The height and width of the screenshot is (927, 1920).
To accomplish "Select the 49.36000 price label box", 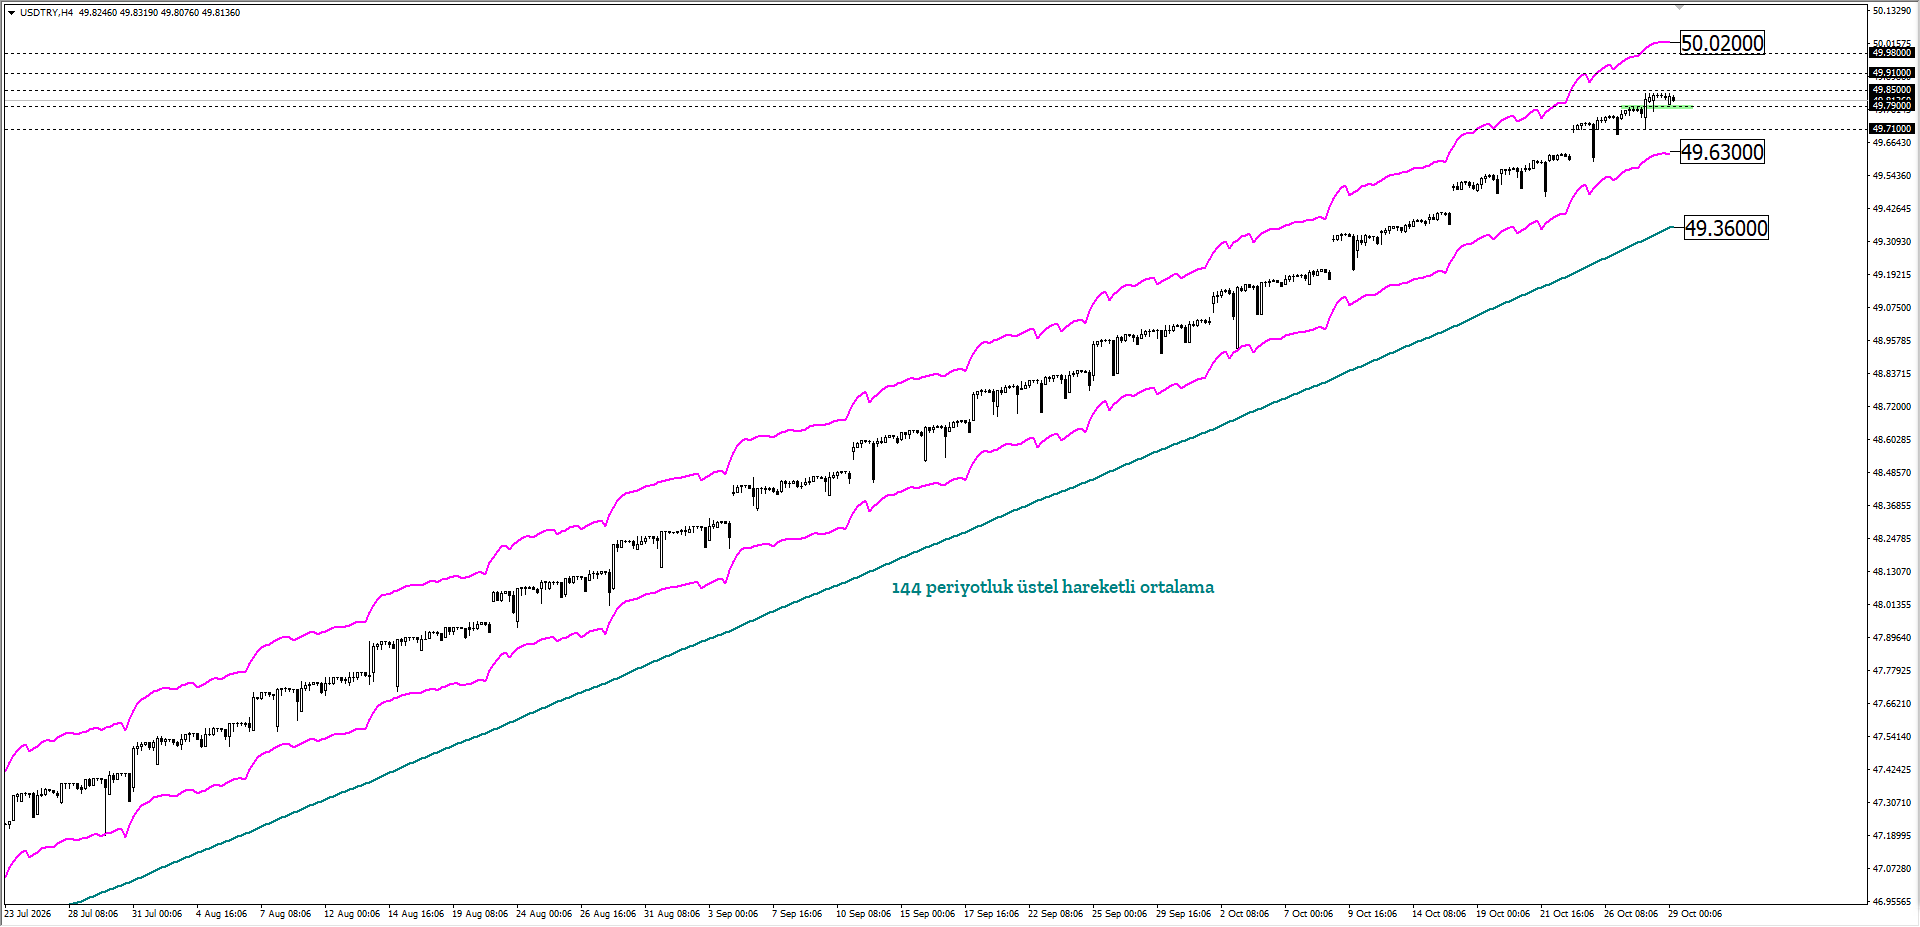I will [x=1726, y=228].
